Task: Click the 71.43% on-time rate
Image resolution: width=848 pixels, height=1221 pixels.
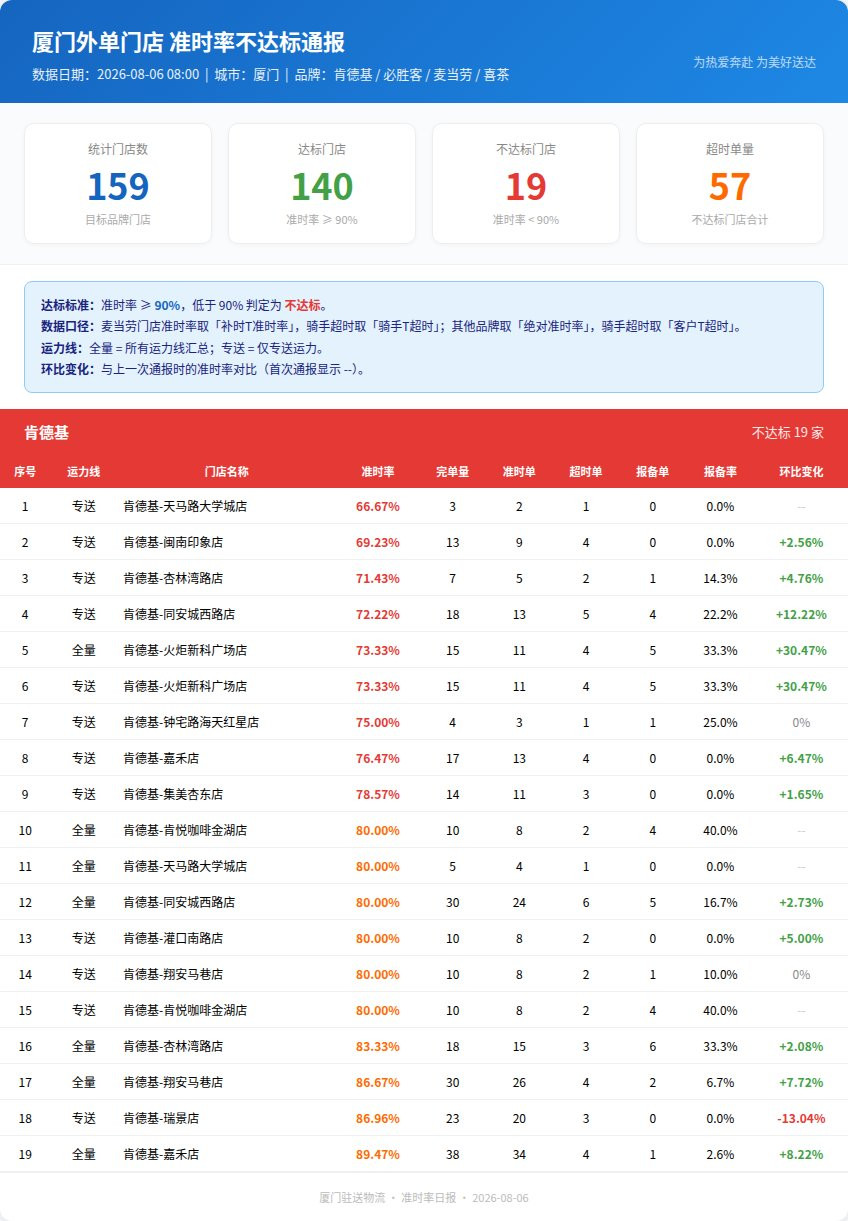Action: [x=378, y=578]
